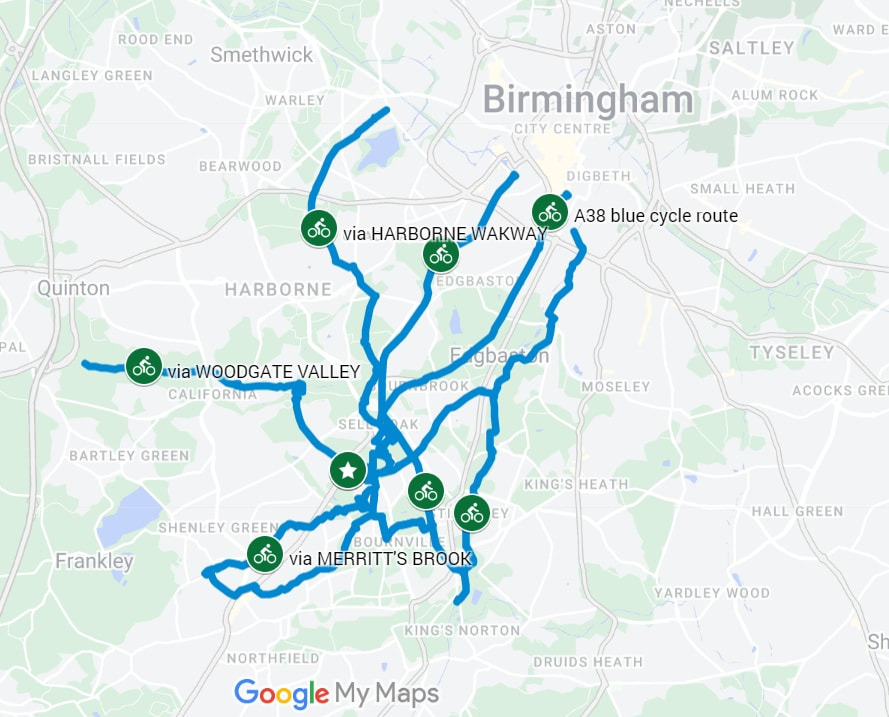Click the Merritt's Brook bicycle marker
889x717 pixels.
pos(265,554)
